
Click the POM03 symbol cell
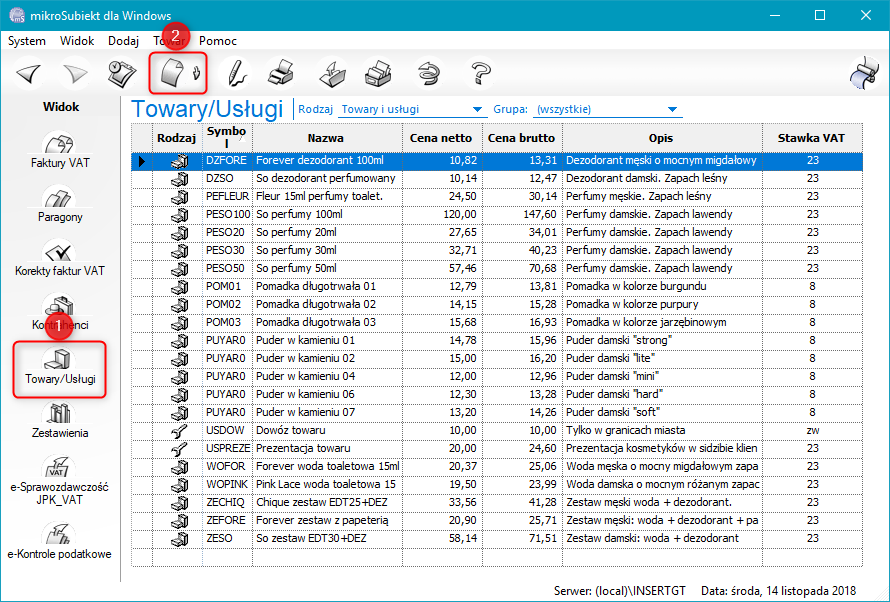point(228,322)
